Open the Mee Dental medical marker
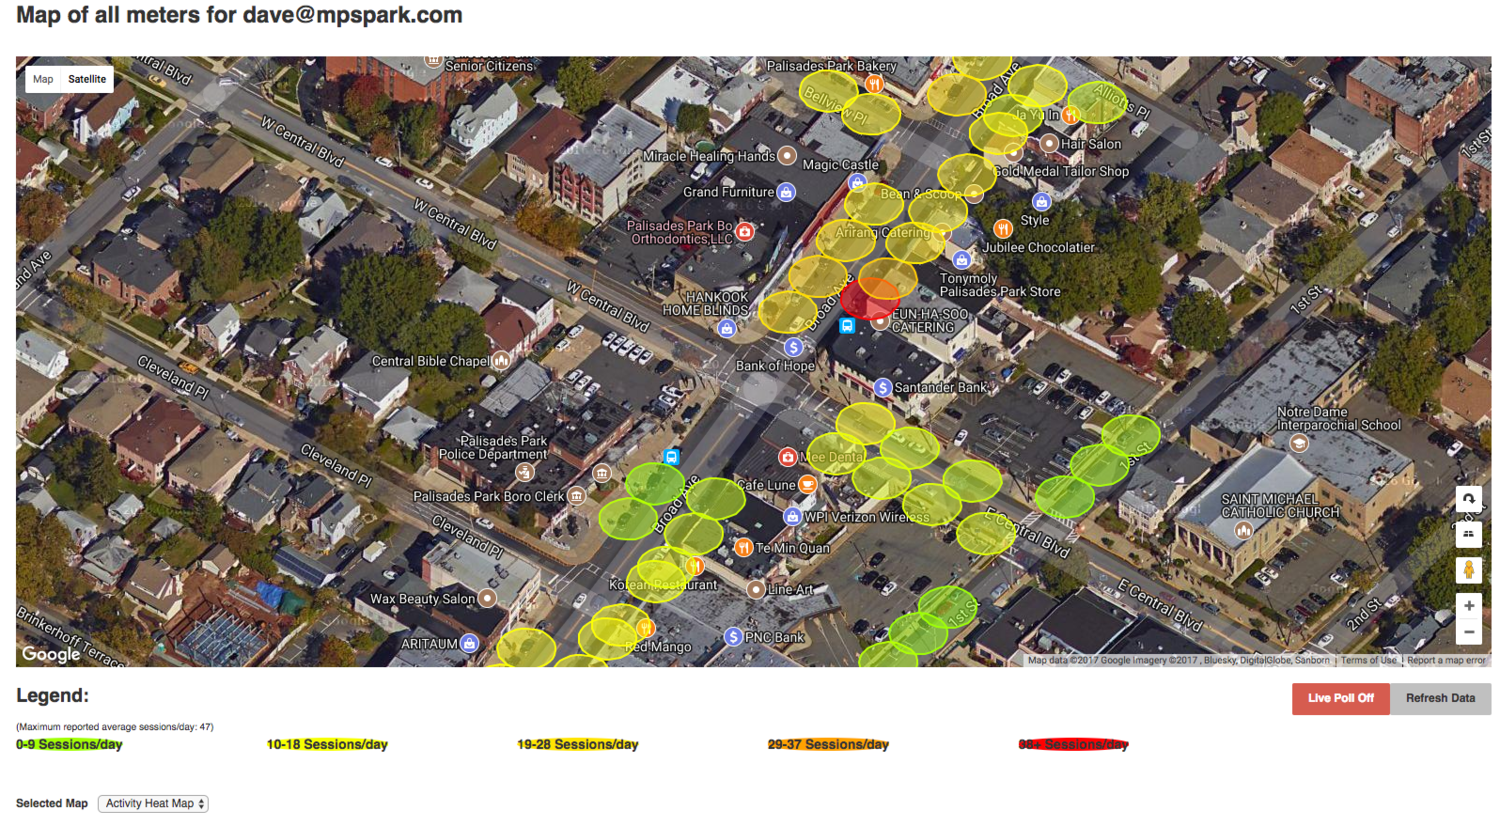 [x=788, y=457]
